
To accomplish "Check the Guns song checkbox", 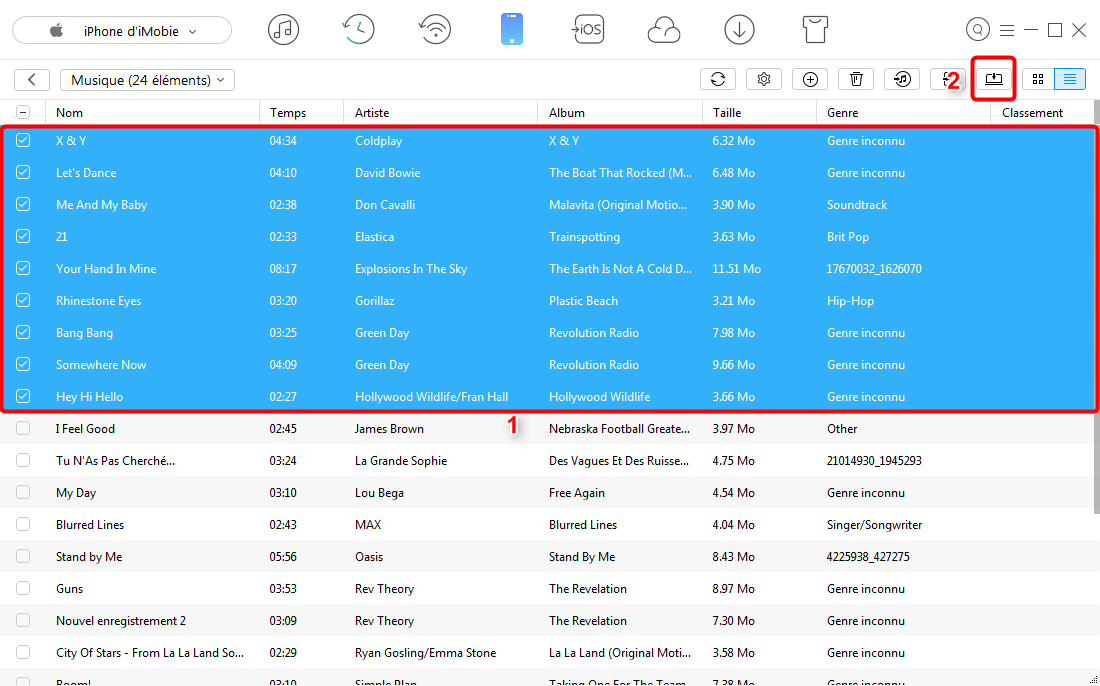I will pyautogui.click(x=23, y=589).
